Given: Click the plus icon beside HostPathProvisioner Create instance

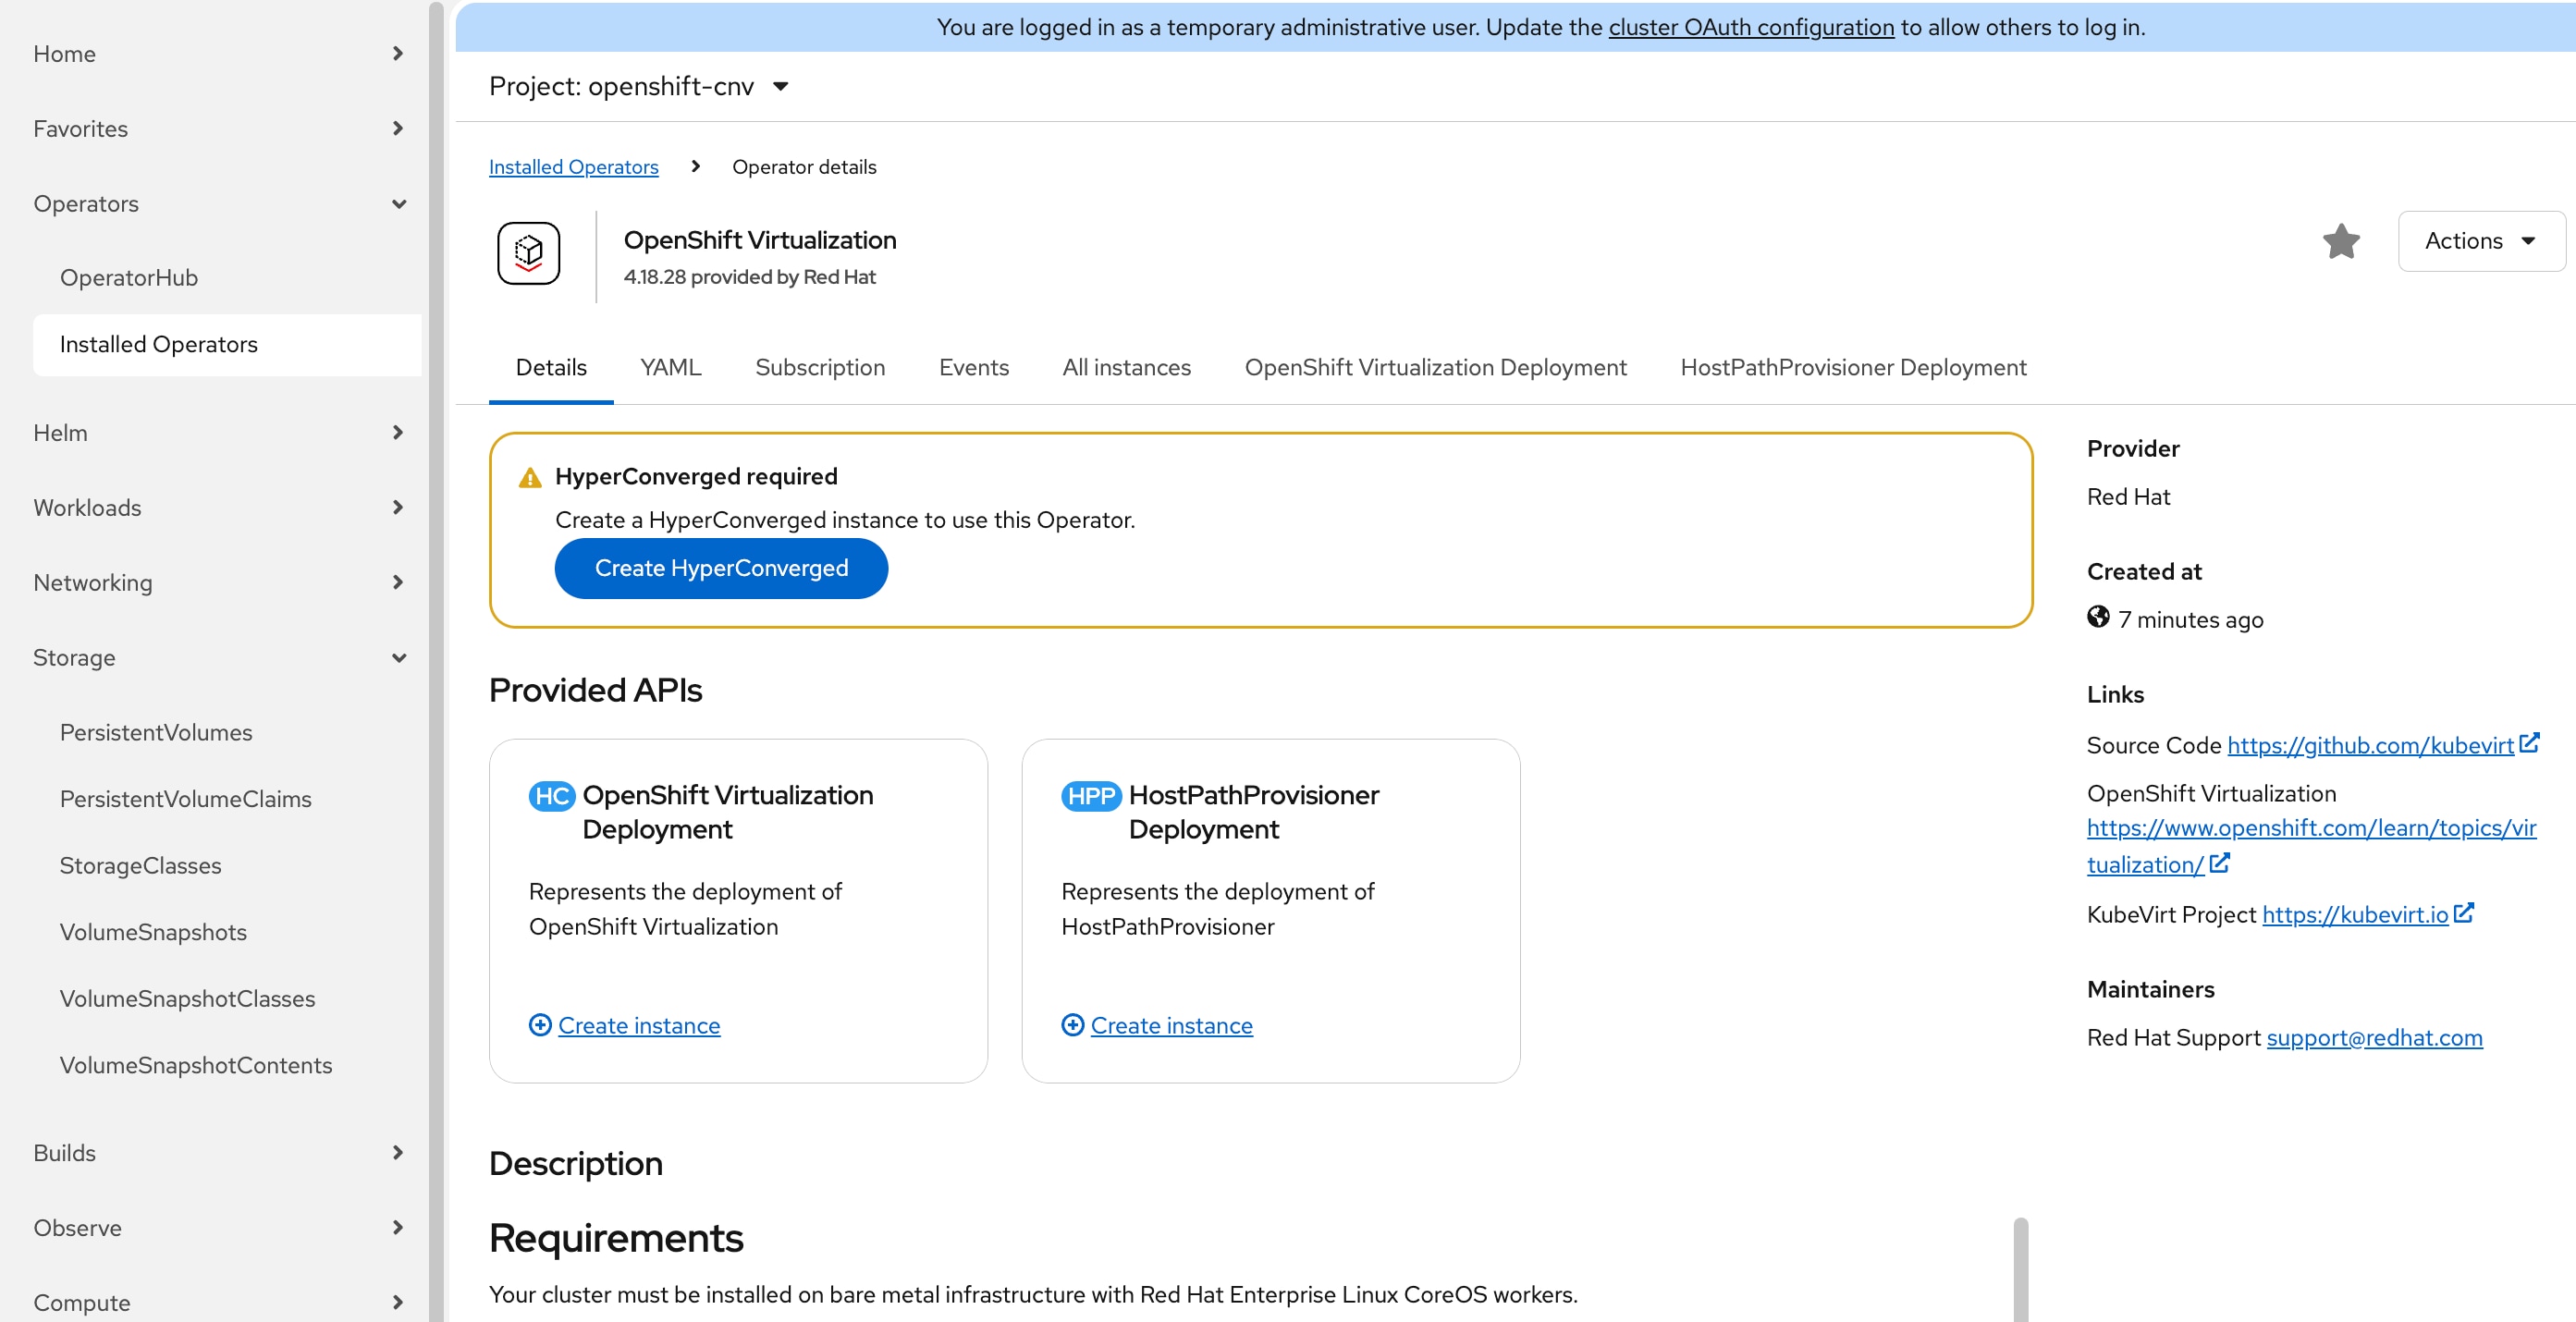Looking at the screenshot, I should [1072, 1025].
